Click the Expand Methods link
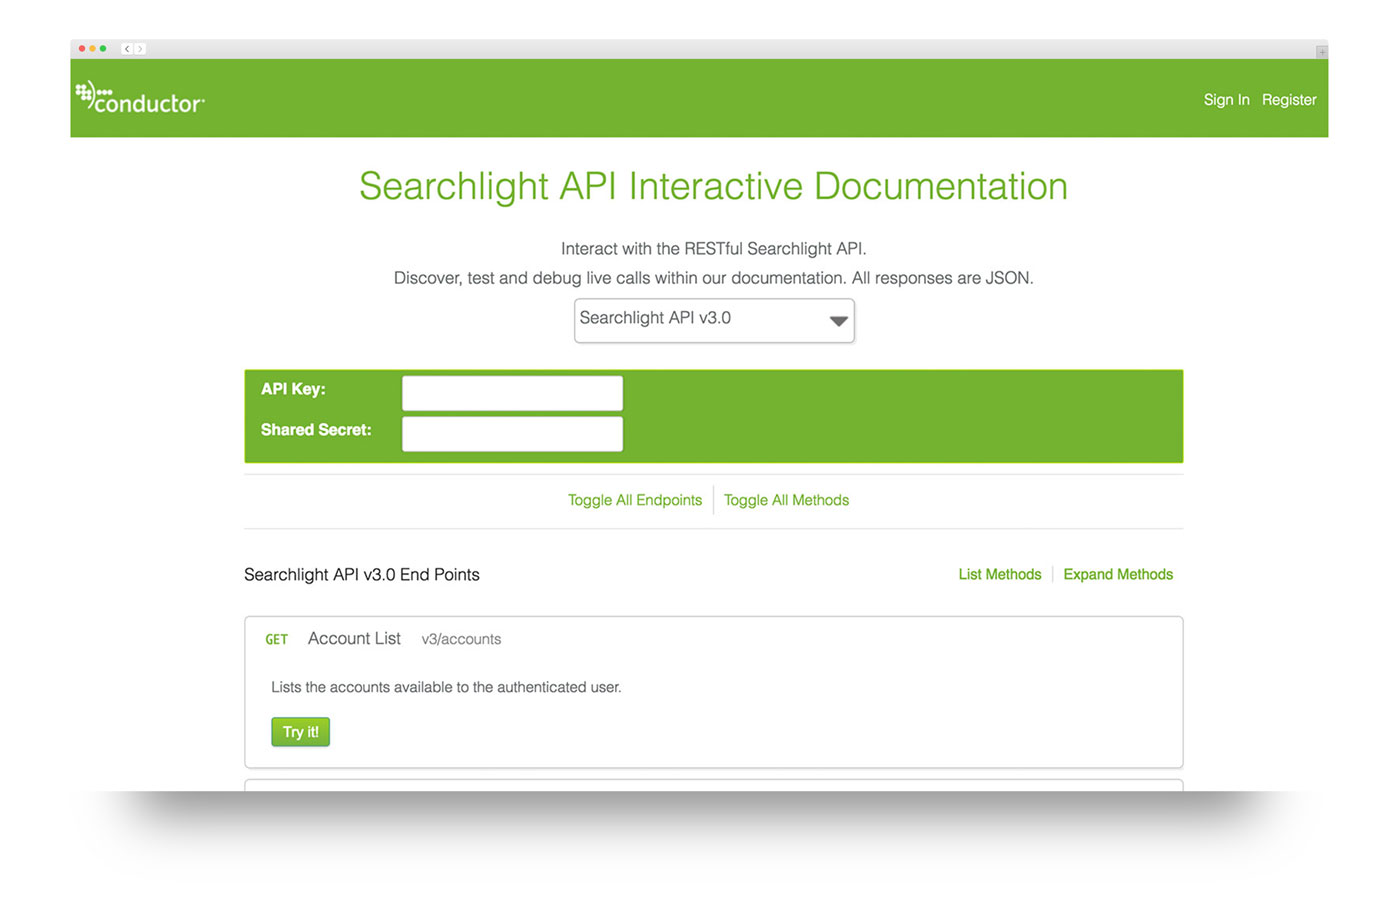Viewport: 1400px width, 913px height. click(1118, 574)
